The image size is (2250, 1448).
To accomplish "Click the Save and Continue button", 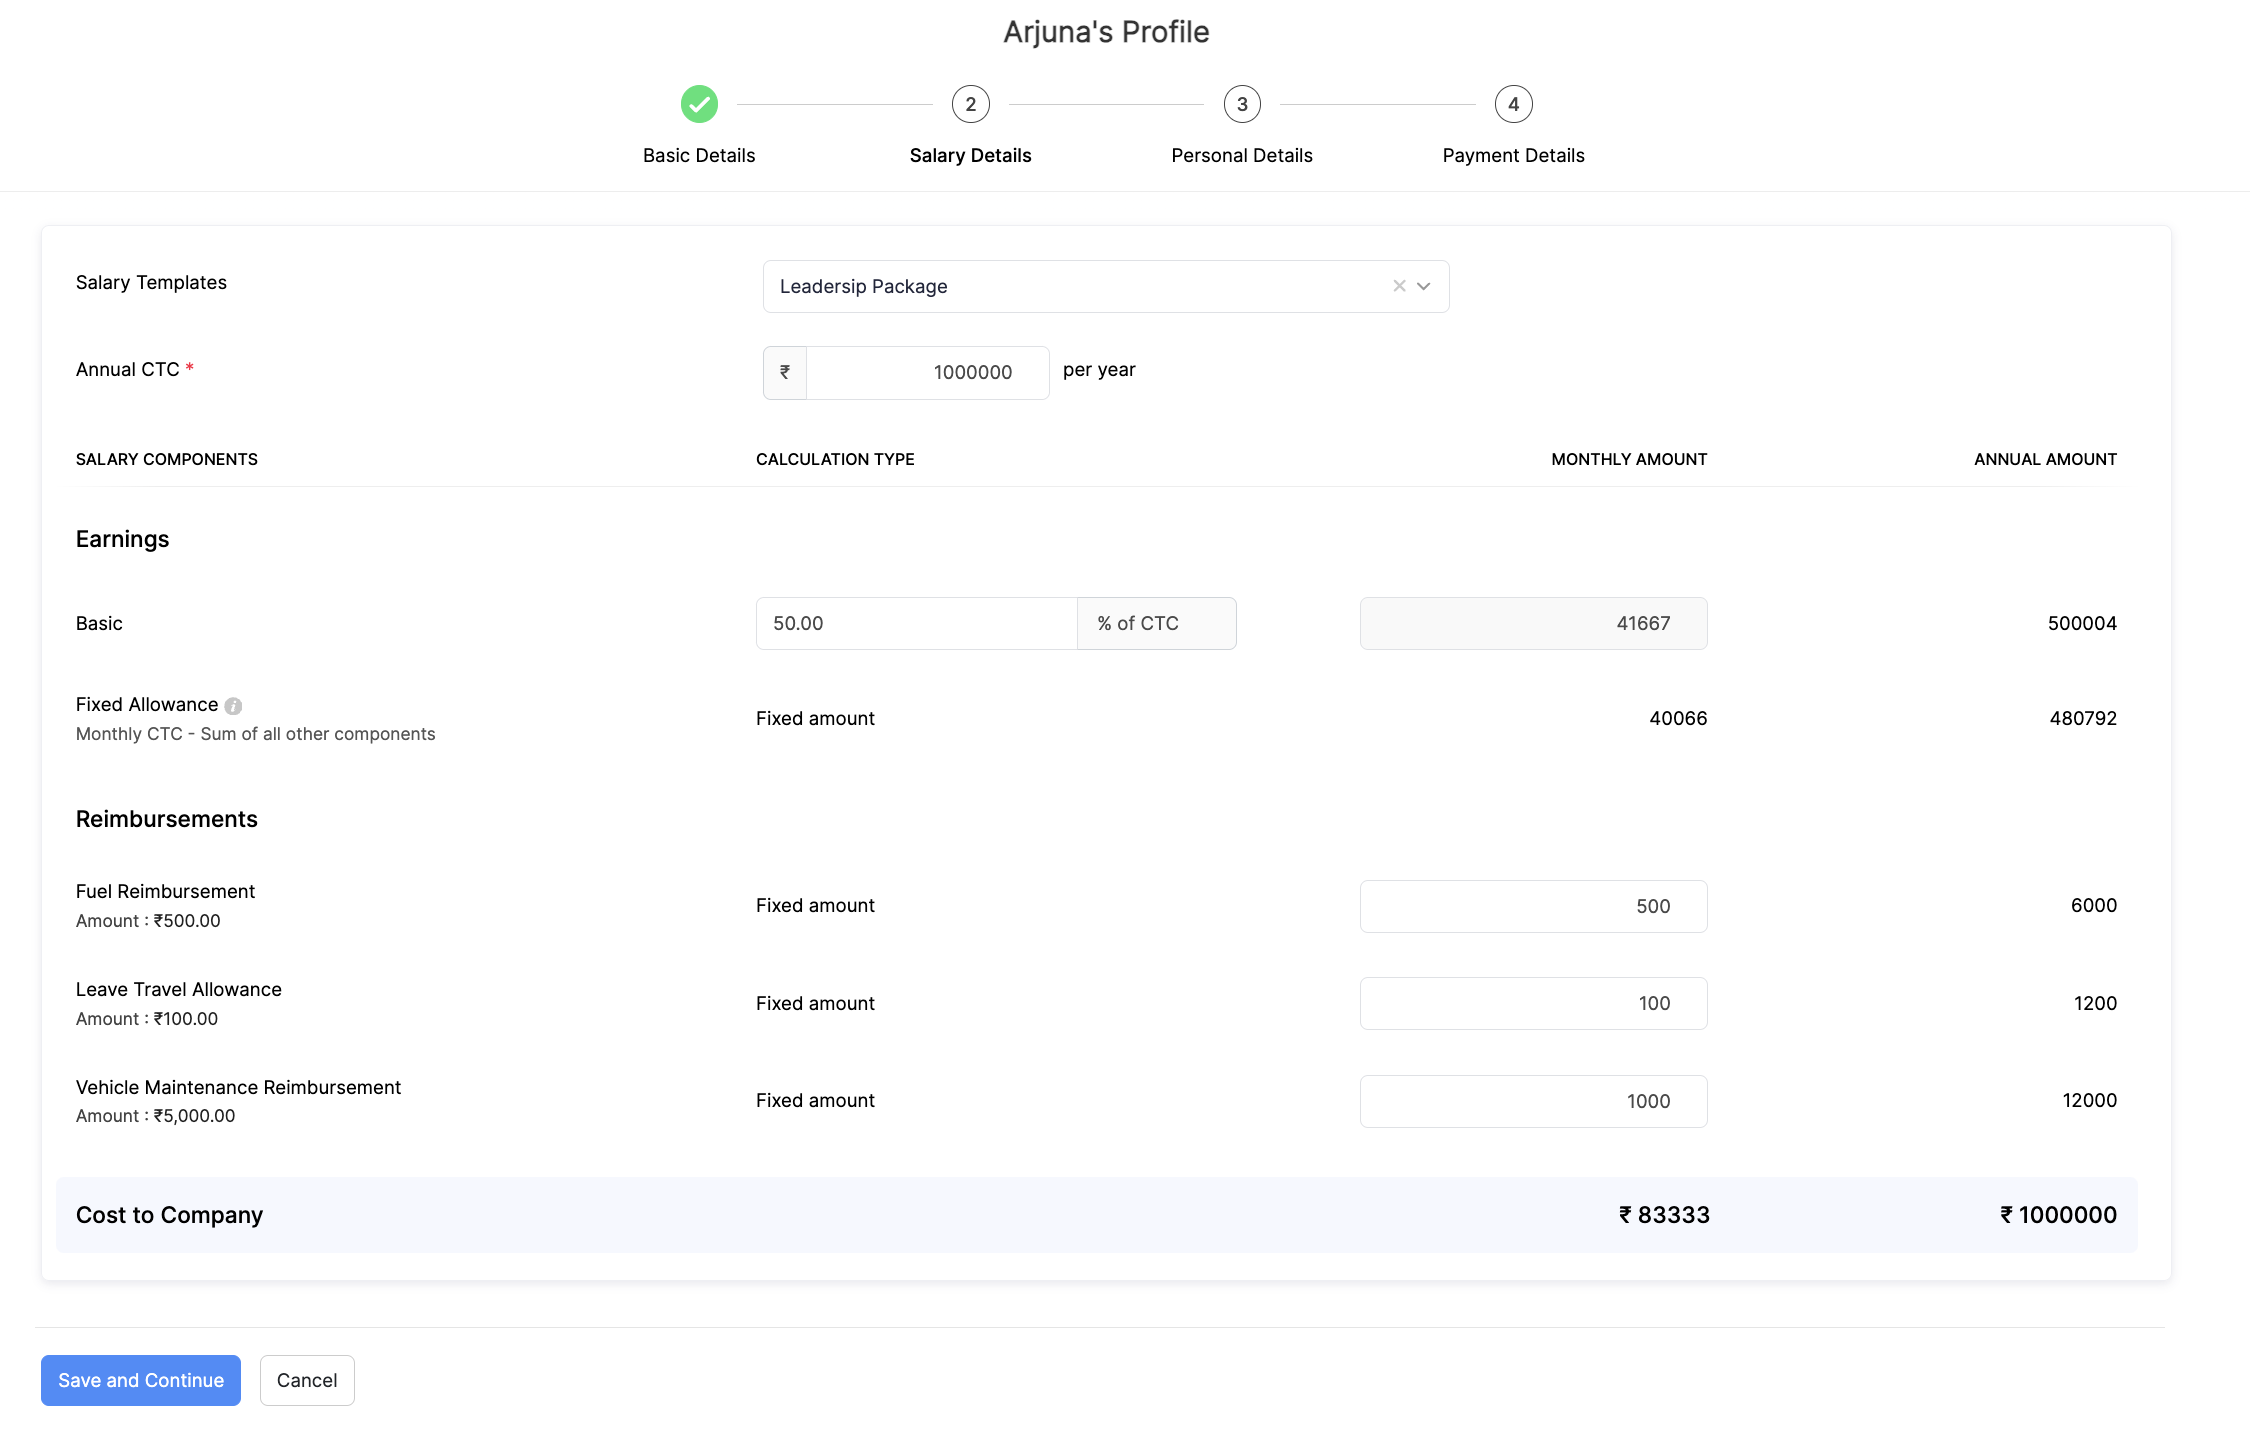I will [139, 1379].
